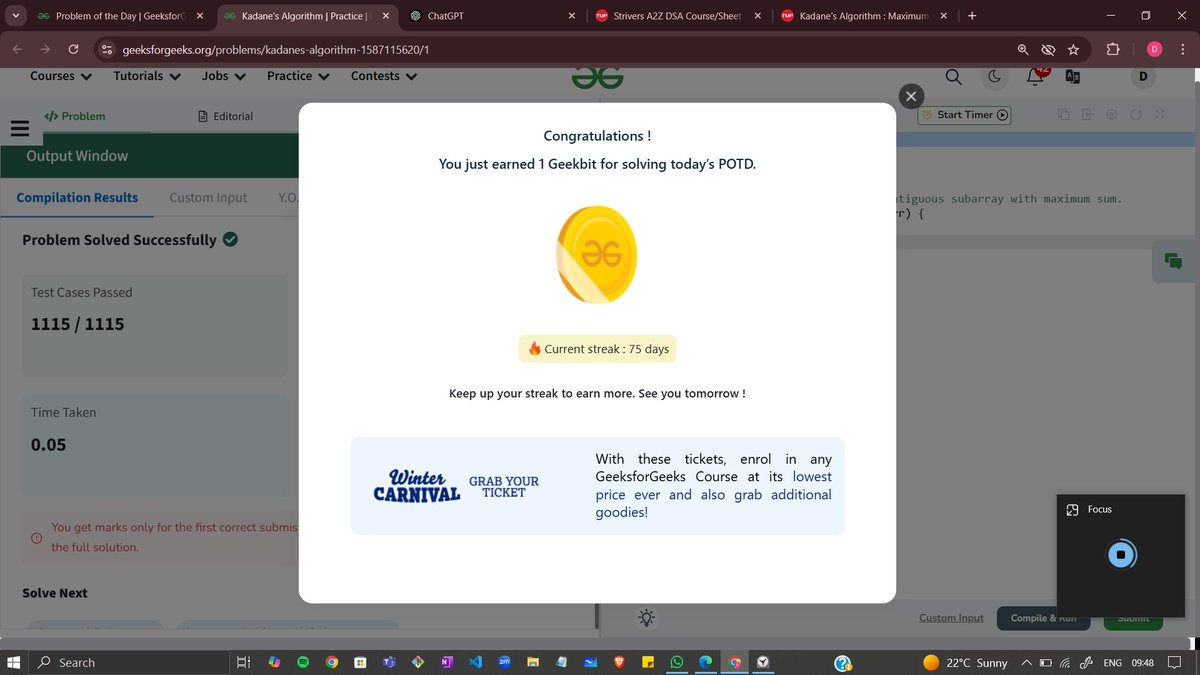Open the D profile avatar on GeeksforGeeks
This screenshot has height=675, width=1200.
[1143, 77]
